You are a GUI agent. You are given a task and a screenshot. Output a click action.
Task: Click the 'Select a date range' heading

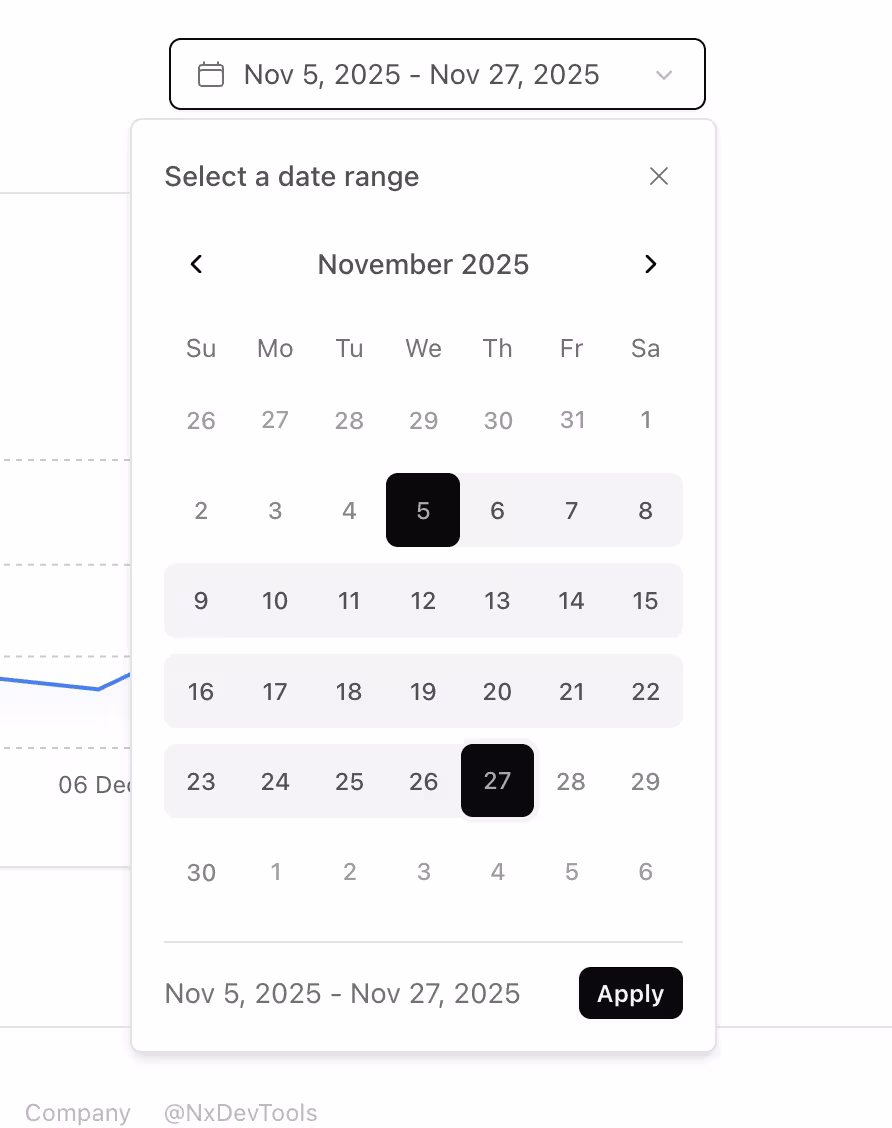292,176
